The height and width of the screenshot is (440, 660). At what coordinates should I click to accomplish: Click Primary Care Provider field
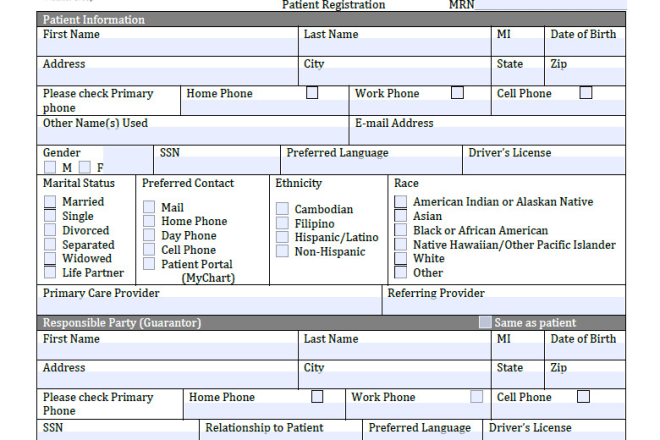tap(209, 306)
